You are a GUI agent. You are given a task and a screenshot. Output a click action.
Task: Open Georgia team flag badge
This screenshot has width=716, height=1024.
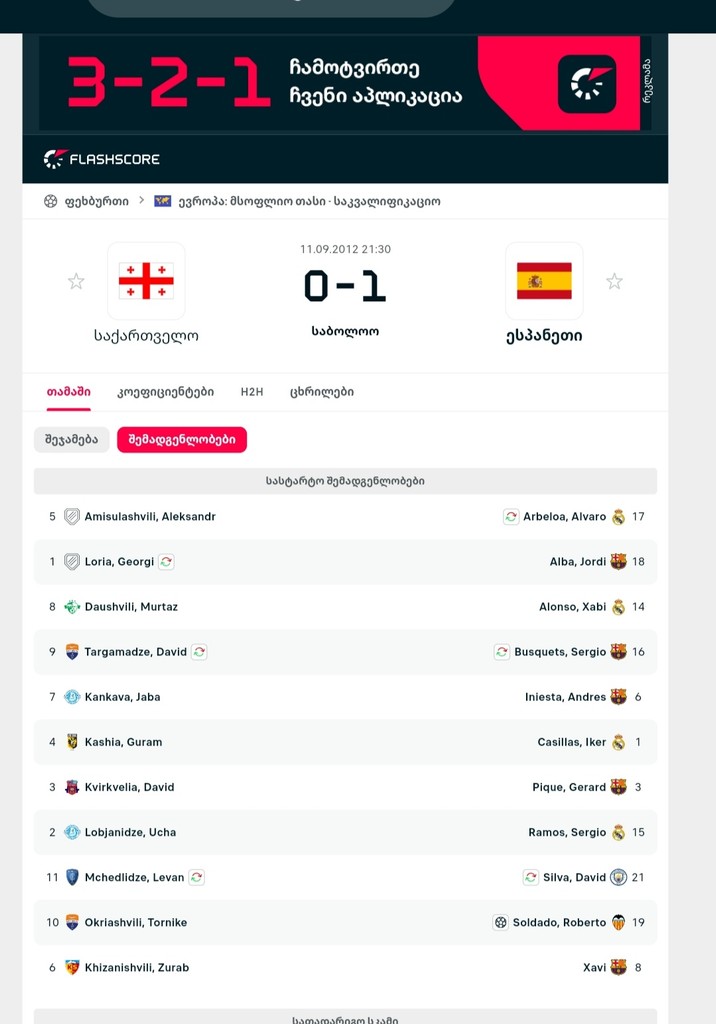(x=146, y=281)
